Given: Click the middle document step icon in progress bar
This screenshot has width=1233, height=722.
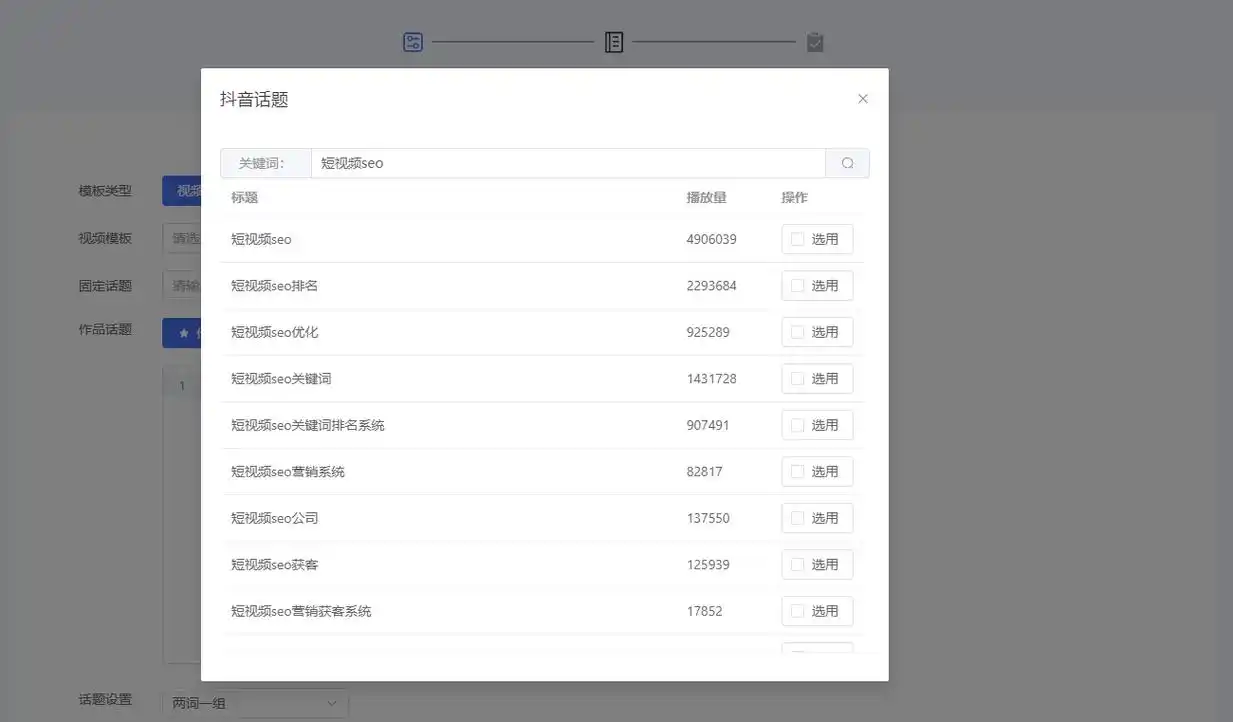Looking at the screenshot, I should tap(613, 41).
